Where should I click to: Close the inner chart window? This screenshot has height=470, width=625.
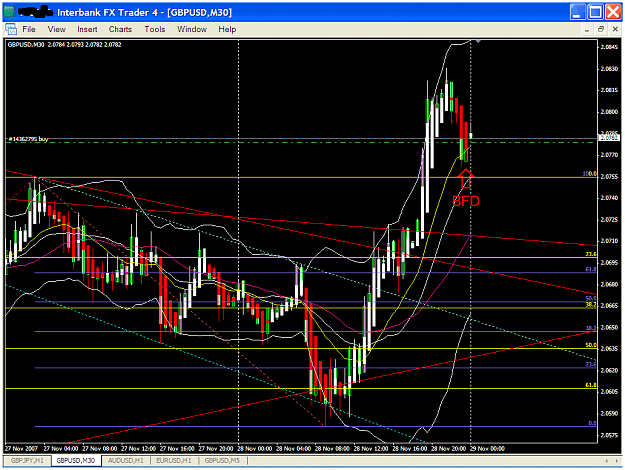point(615,29)
